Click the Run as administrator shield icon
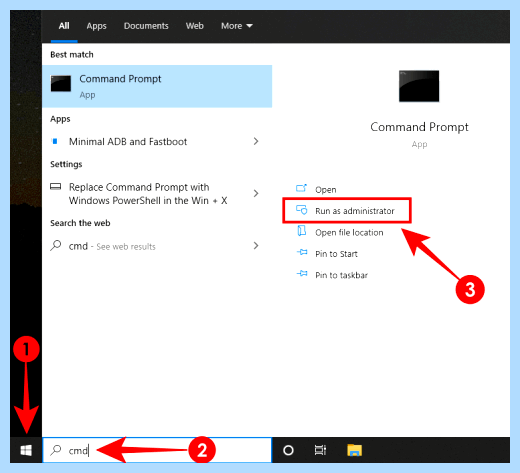The image size is (520, 473). pos(302,210)
